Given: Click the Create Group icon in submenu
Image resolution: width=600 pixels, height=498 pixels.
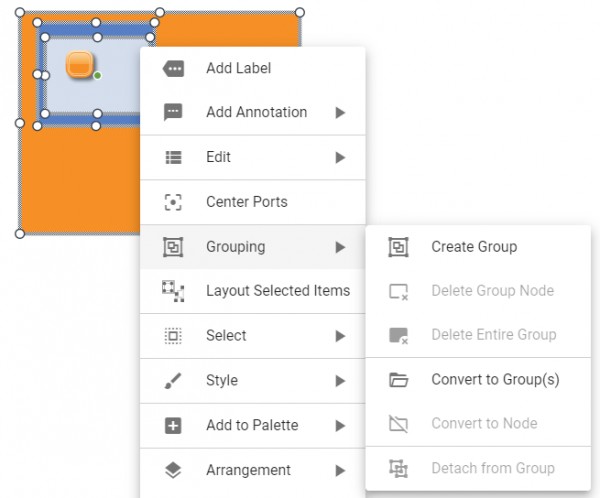Looking at the screenshot, I should click(398, 247).
